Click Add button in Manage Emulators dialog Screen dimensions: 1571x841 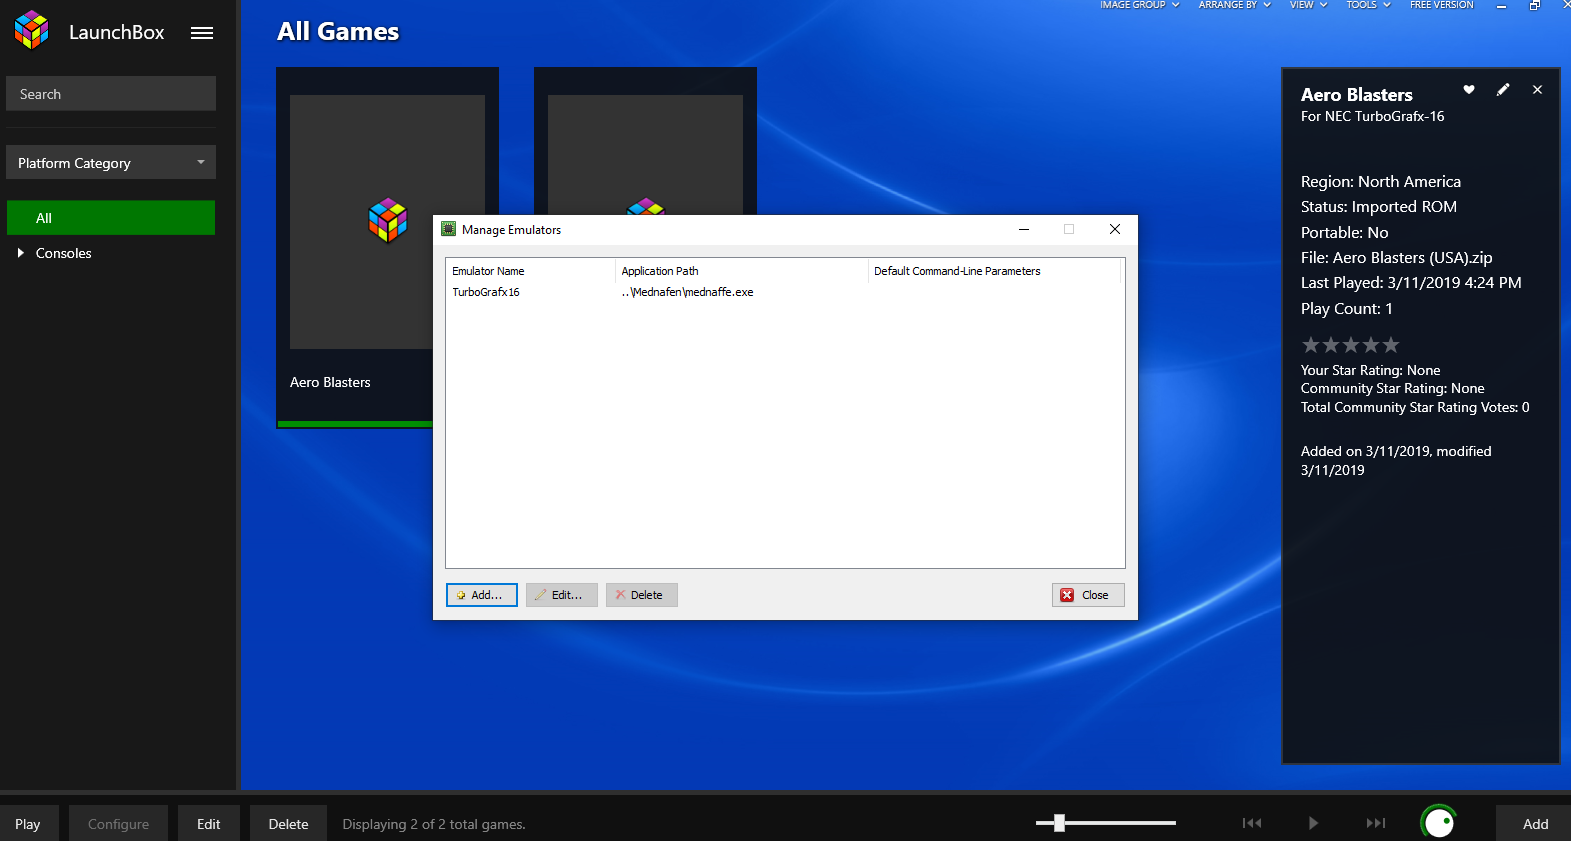click(482, 595)
